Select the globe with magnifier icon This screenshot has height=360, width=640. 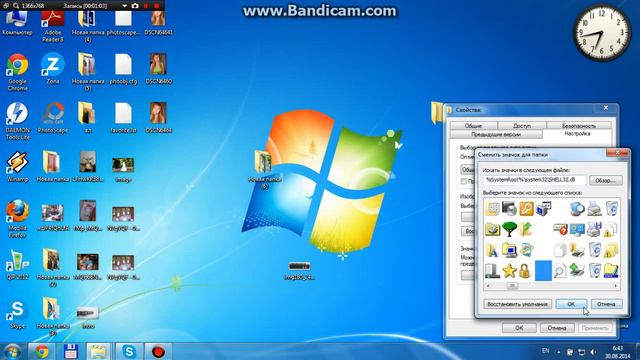click(577, 209)
